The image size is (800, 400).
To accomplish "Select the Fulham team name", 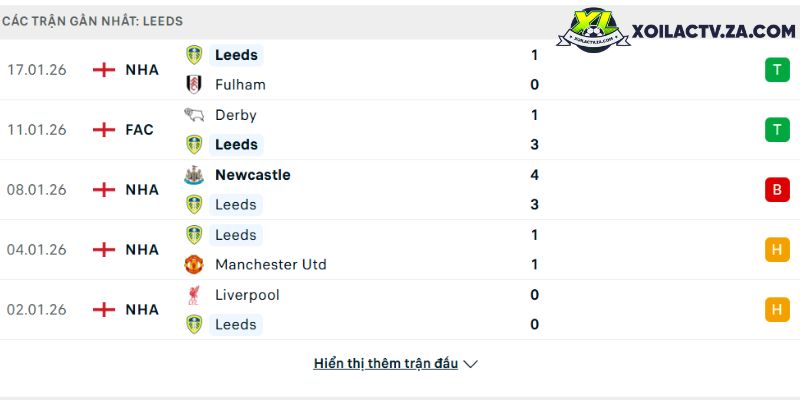I will coord(240,85).
